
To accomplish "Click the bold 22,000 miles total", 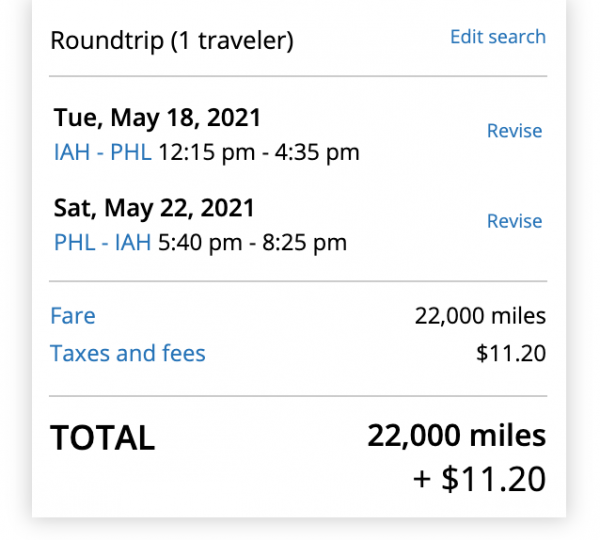I will coord(456,436).
